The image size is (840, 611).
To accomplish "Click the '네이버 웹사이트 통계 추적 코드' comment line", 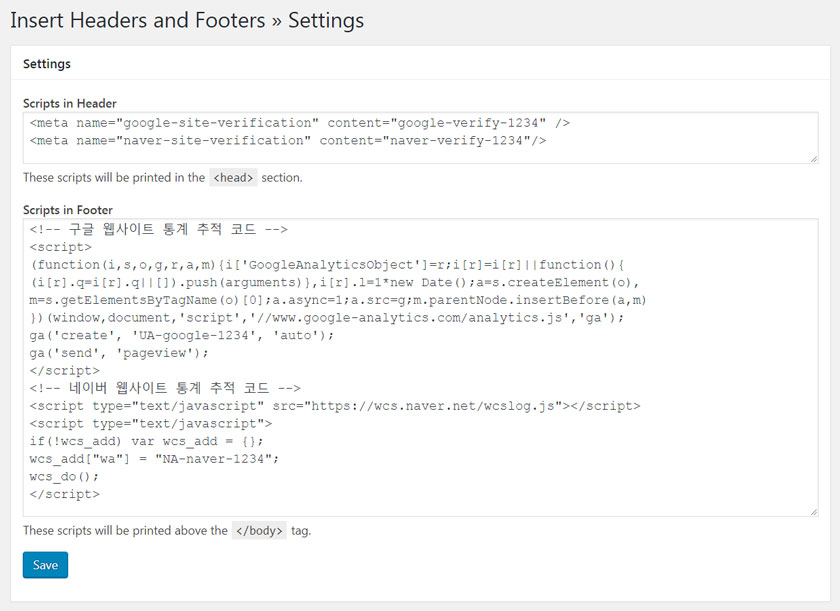I will (x=165, y=388).
